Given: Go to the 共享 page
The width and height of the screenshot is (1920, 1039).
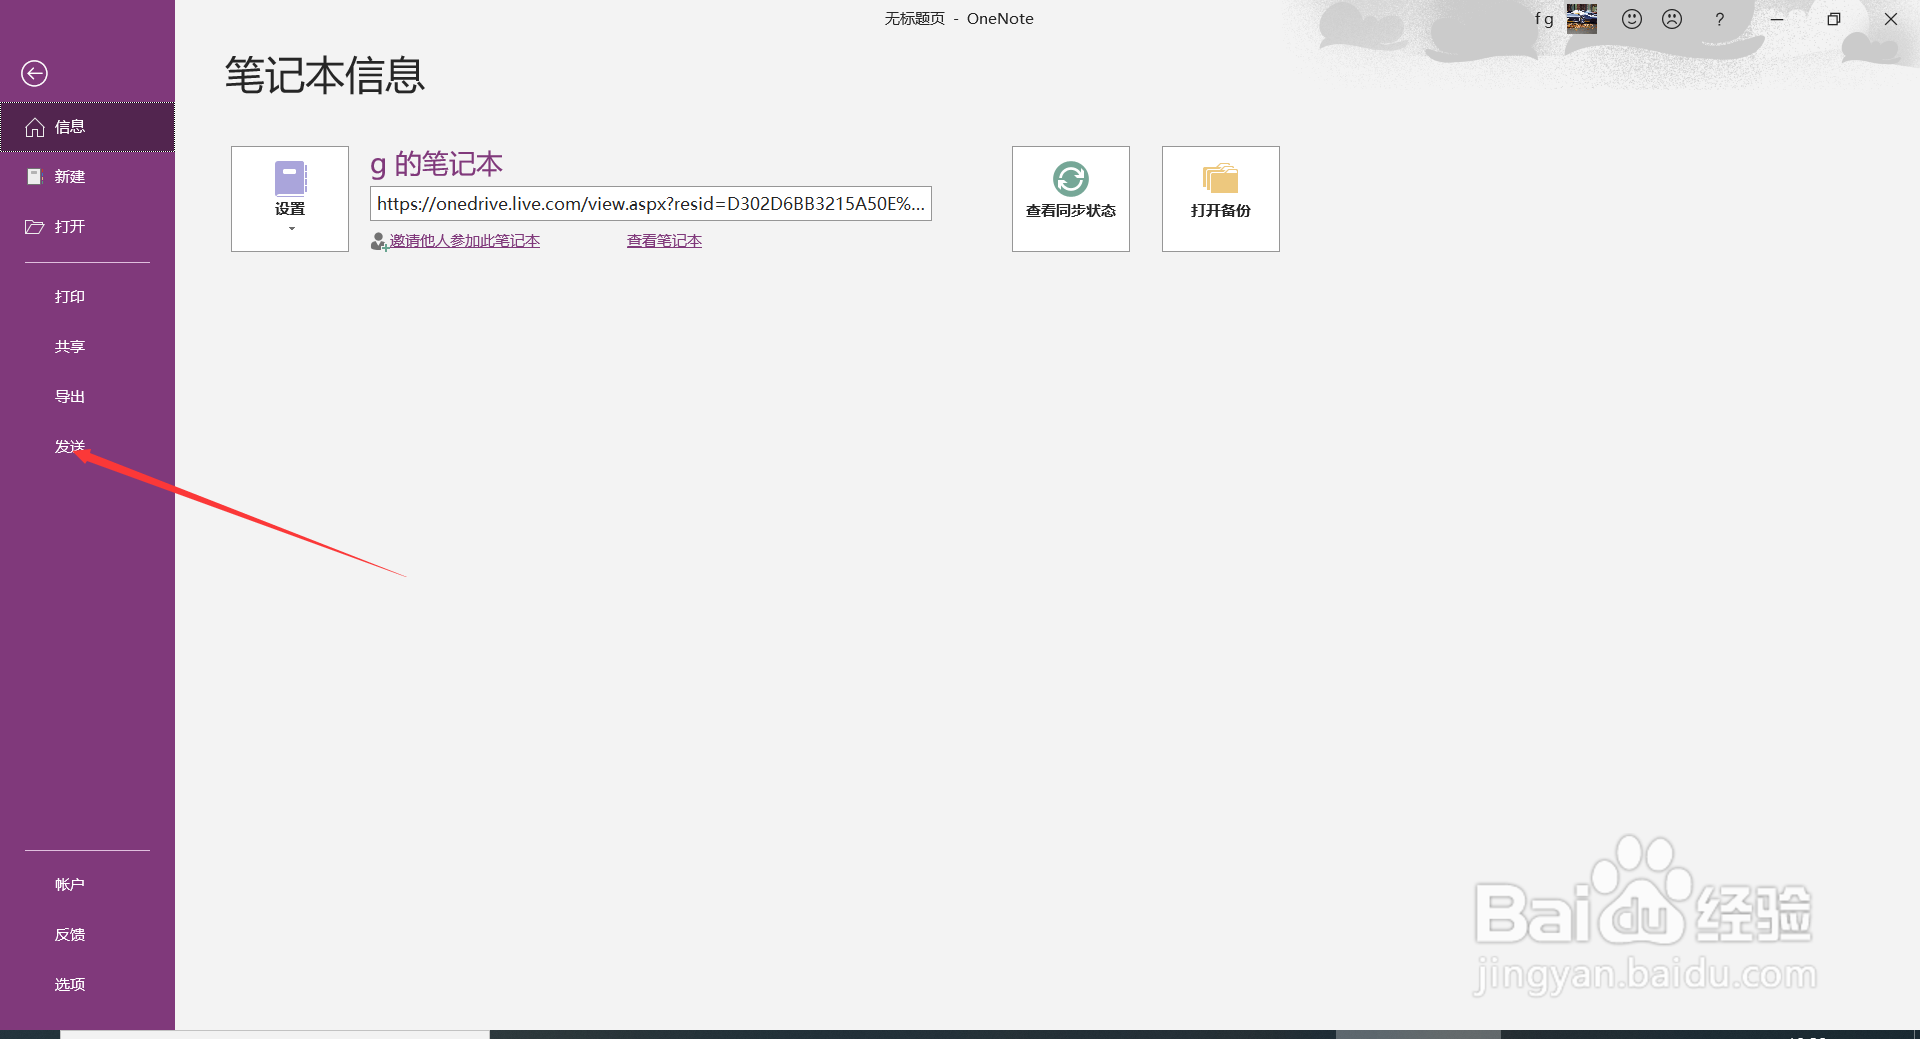Looking at the screenshot, I should 87,347.
